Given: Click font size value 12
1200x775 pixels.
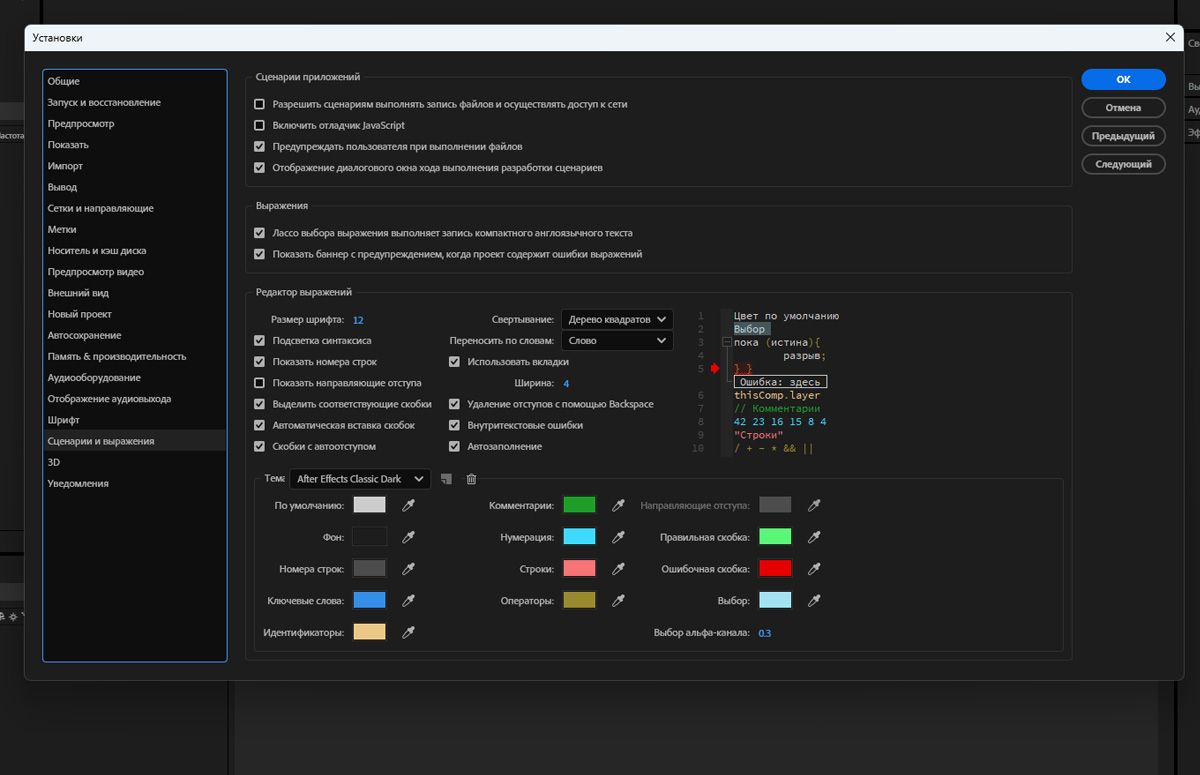Looking at the screenshot, I should pyautogui.click(x=358, y=320).
